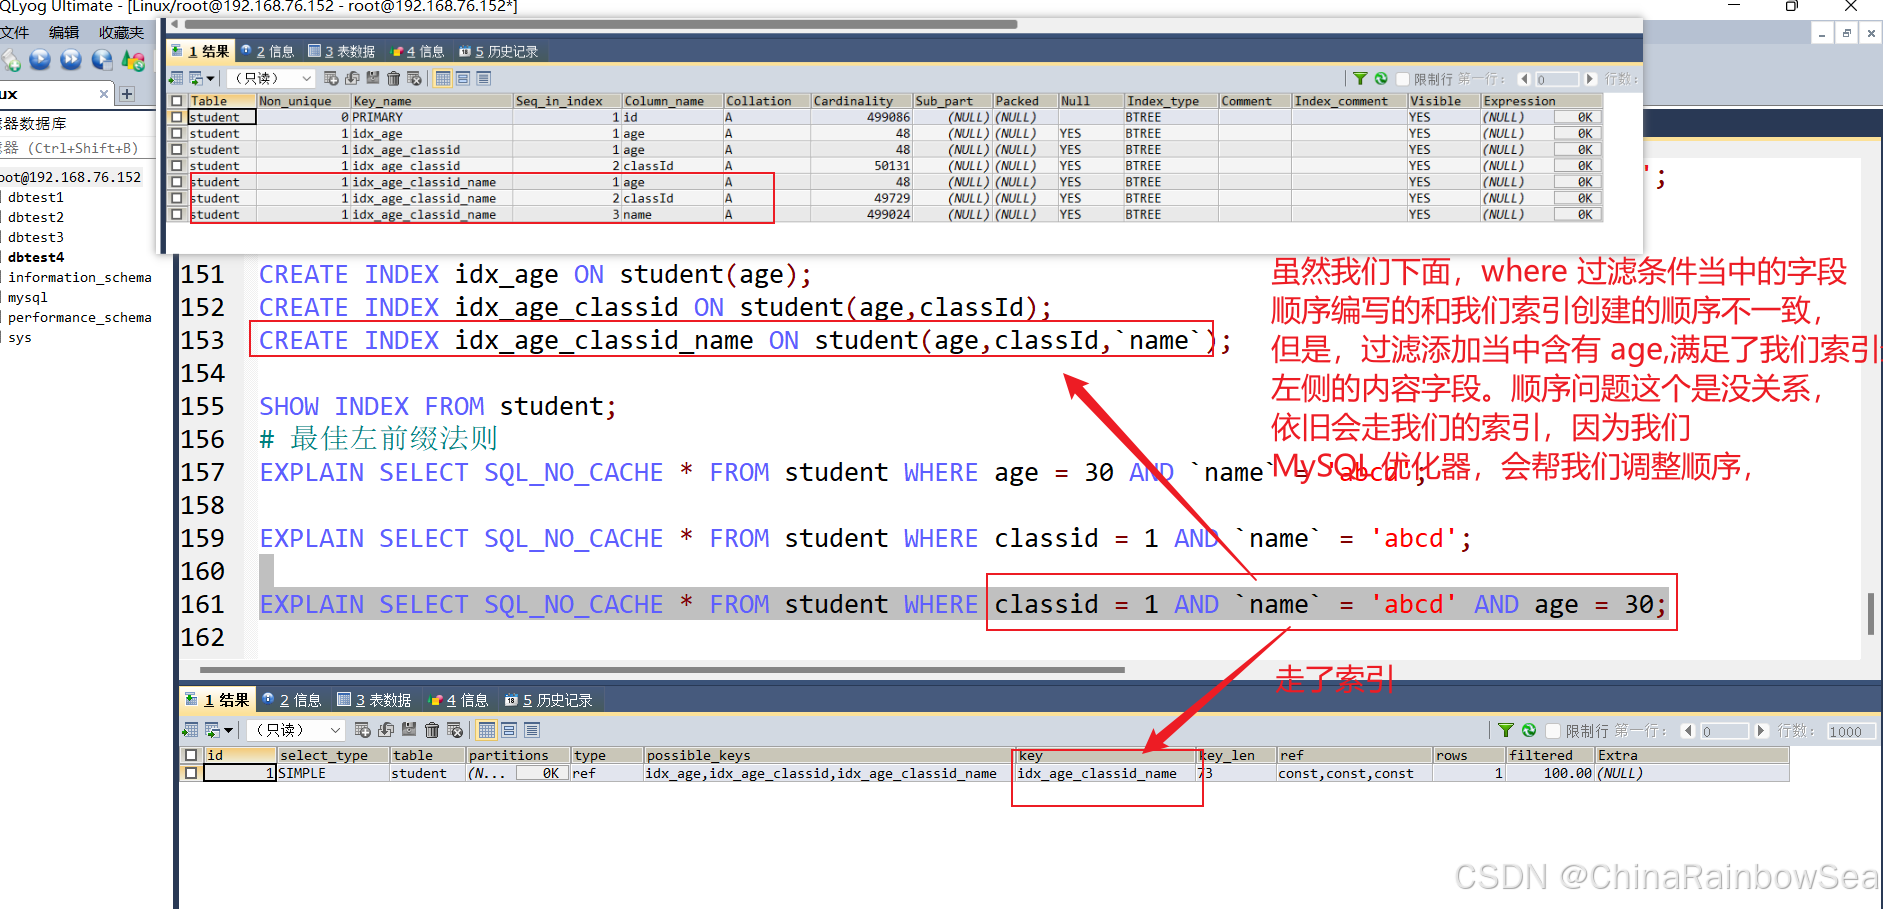The width and height of the screenshot is (1883, 909).
Task: Click the refresh icon beside bottom filter funnel
Action: click(1529, 730)
